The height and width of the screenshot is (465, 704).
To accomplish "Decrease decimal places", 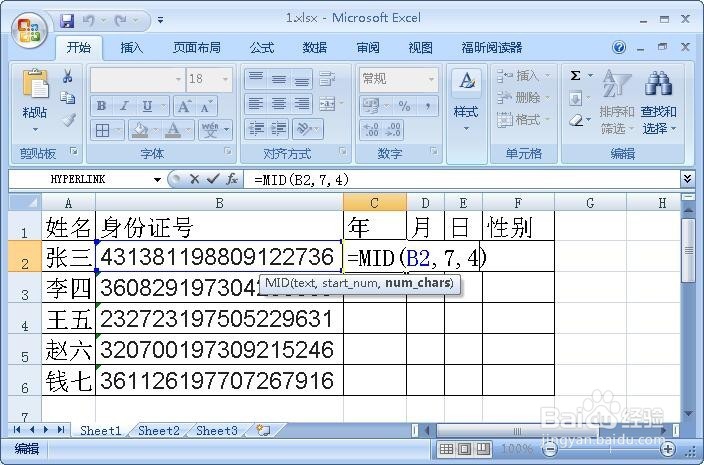I will point(393,130).
